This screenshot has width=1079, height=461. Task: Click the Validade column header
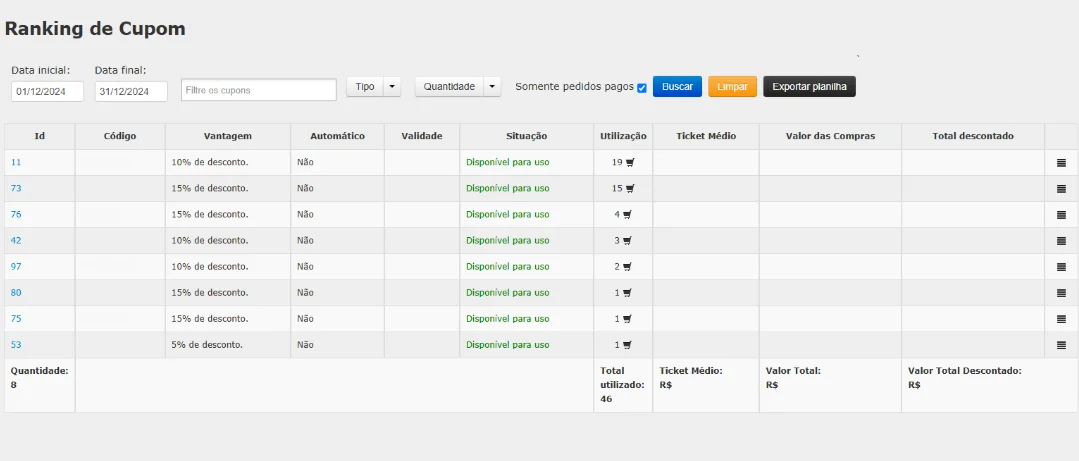[422, 136]
